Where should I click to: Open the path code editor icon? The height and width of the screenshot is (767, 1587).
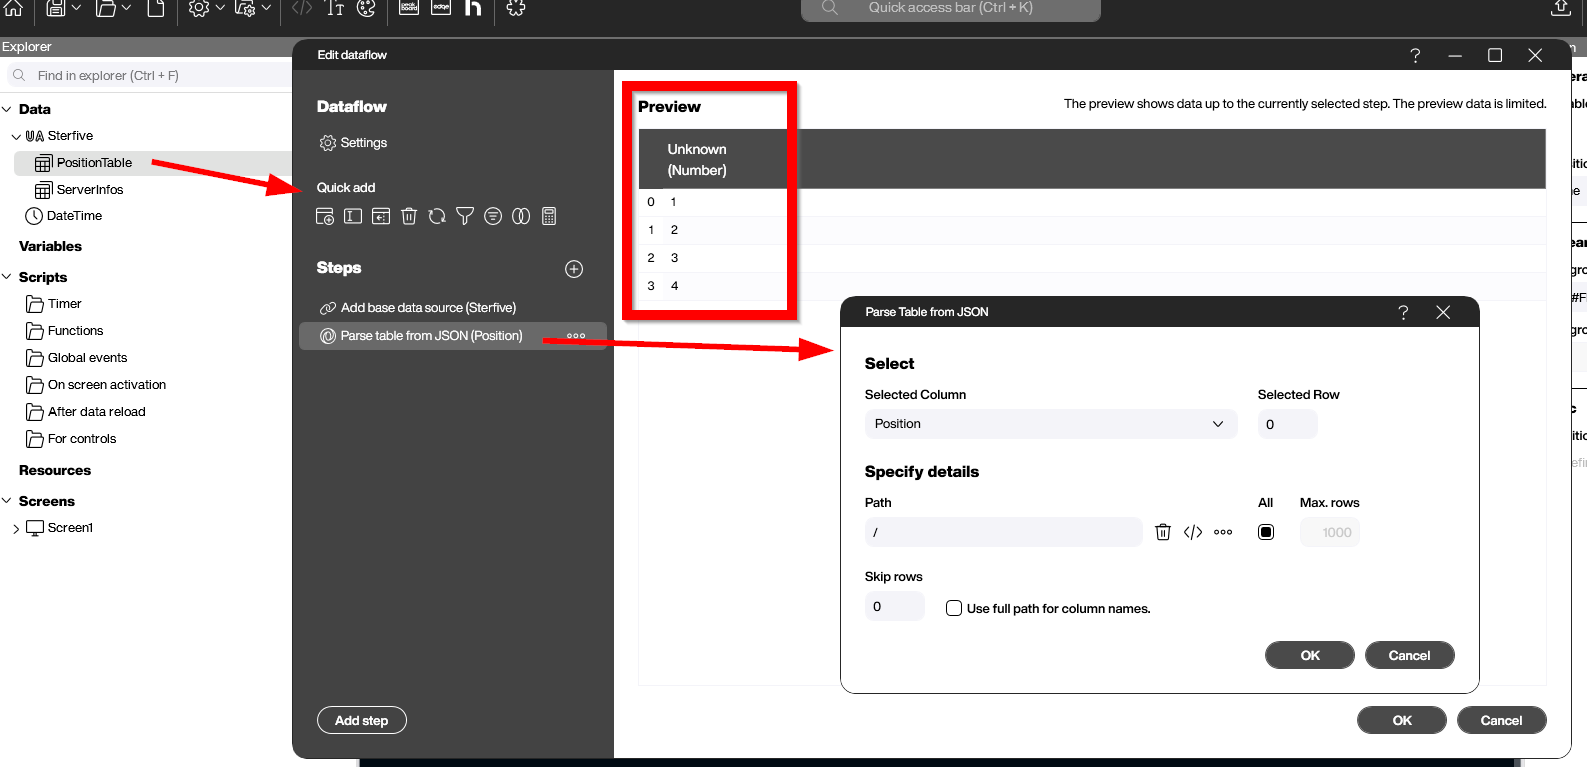point(1193,532)
